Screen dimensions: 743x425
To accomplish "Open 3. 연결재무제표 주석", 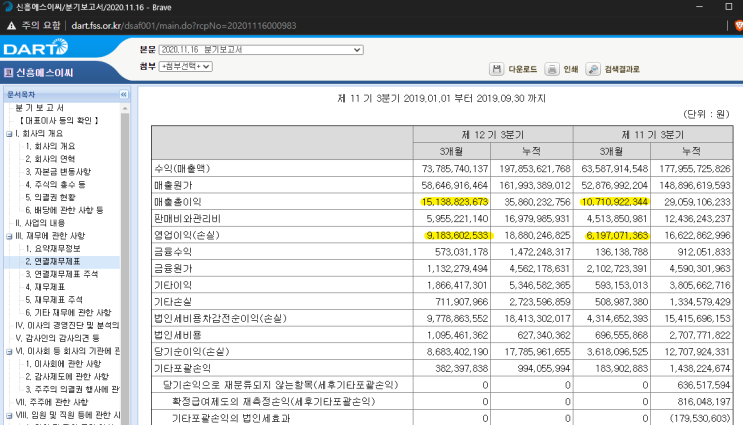I will pyautogui.click(x=62, y=274).
